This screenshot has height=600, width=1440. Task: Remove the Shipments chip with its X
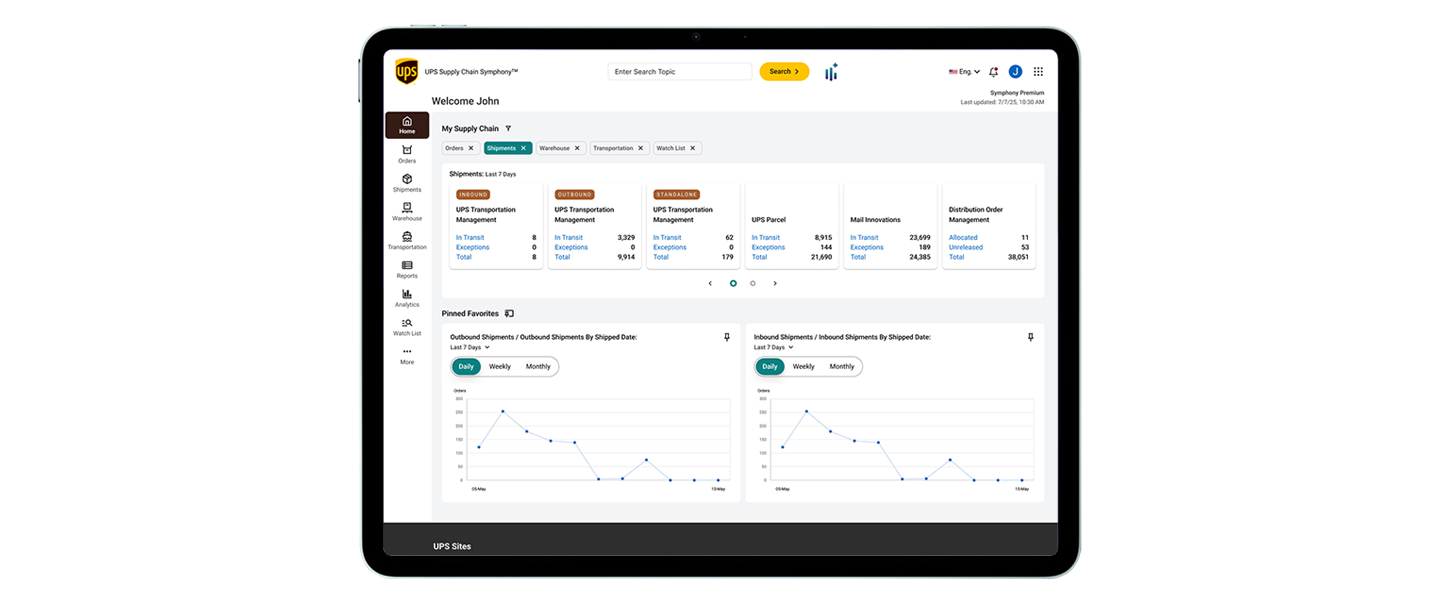523,148
